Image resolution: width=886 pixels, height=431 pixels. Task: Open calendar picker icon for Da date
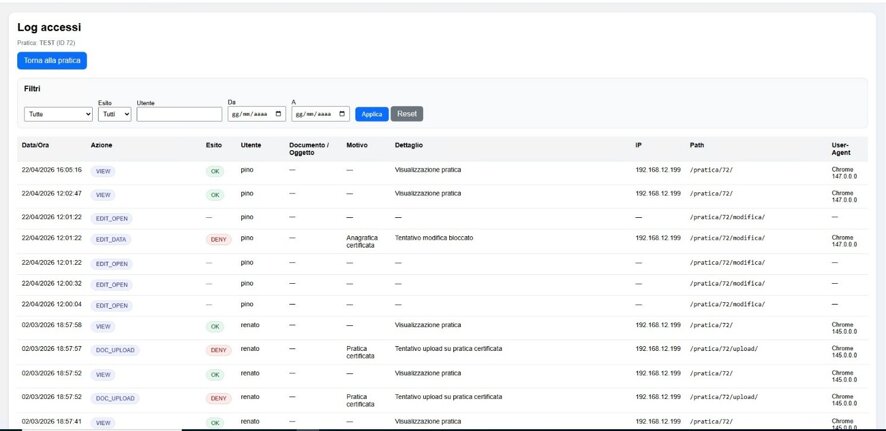pos(279,114)
